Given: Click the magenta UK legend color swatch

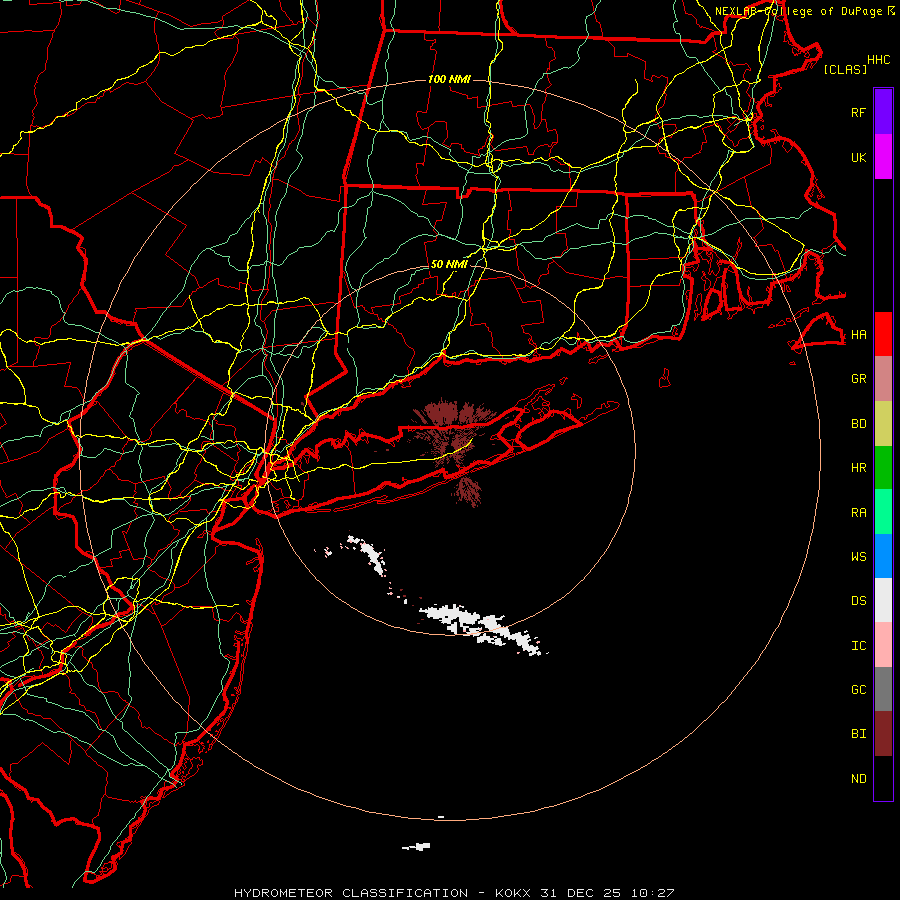Looking at the screenshot, I should point(883,157).
